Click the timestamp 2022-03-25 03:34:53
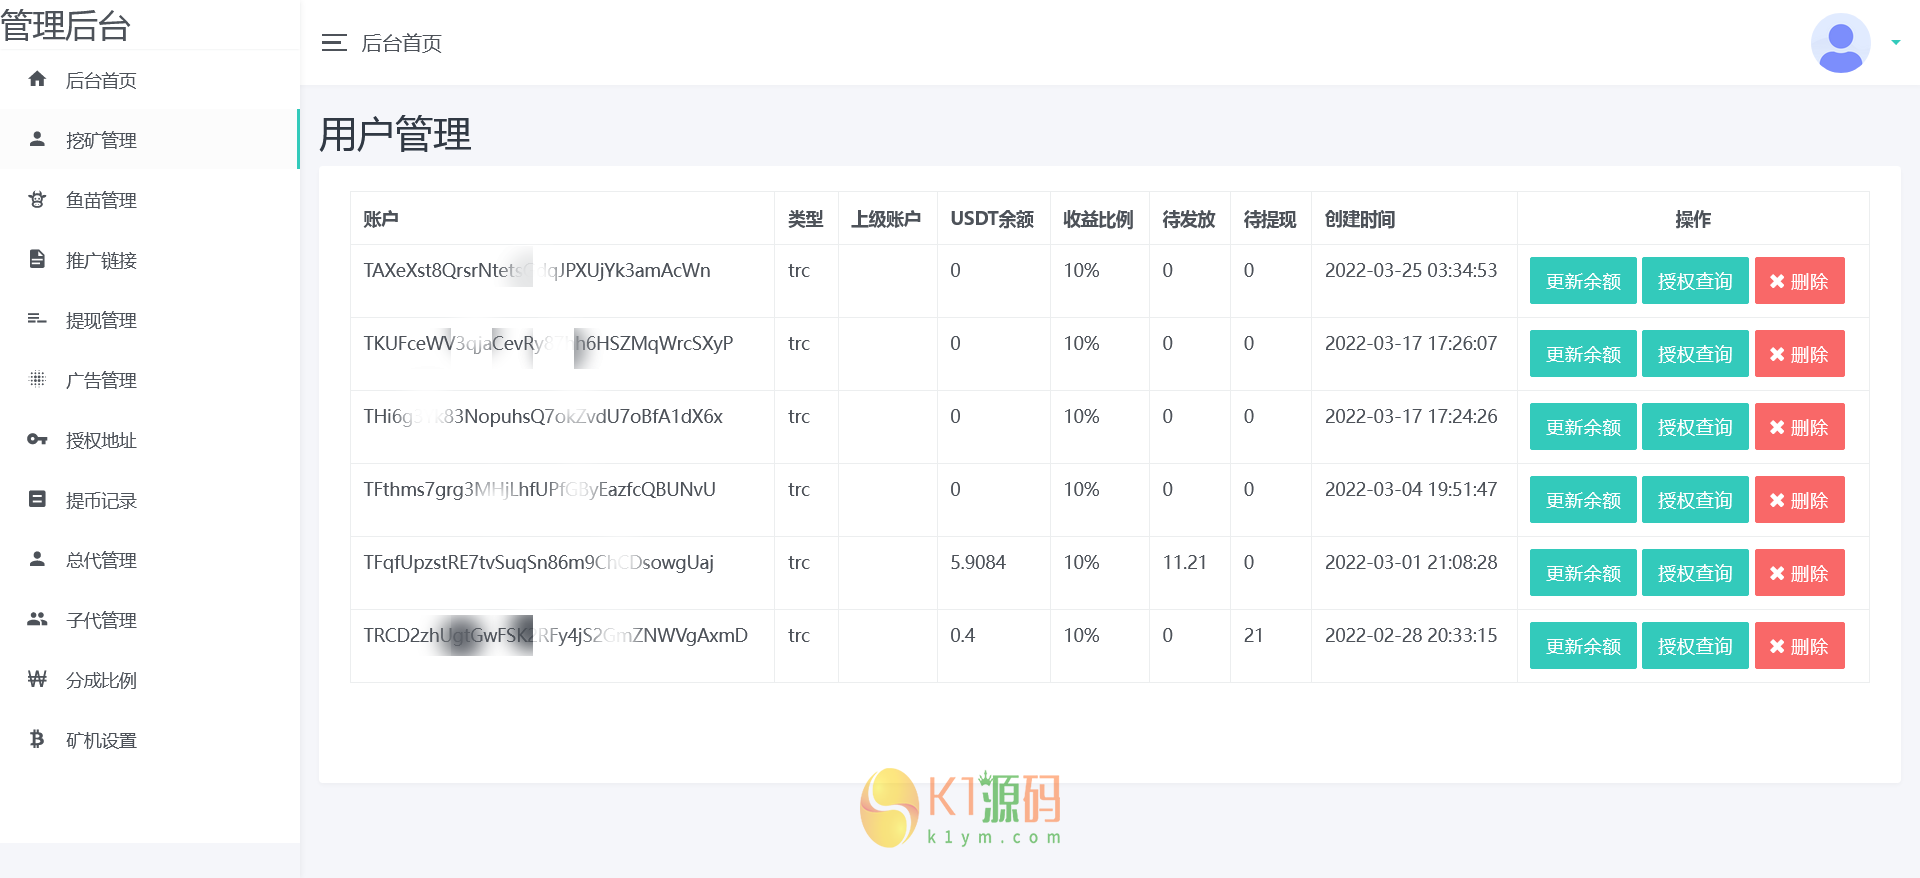1920x878 pixels. coord(1411,270)
